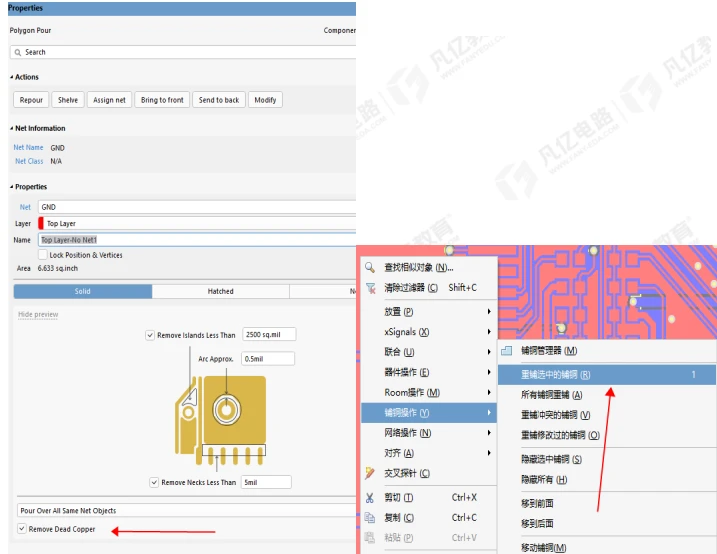Select the Solid fill mode tab
This screenshot has width=717, height=554.
click(83, 291)
